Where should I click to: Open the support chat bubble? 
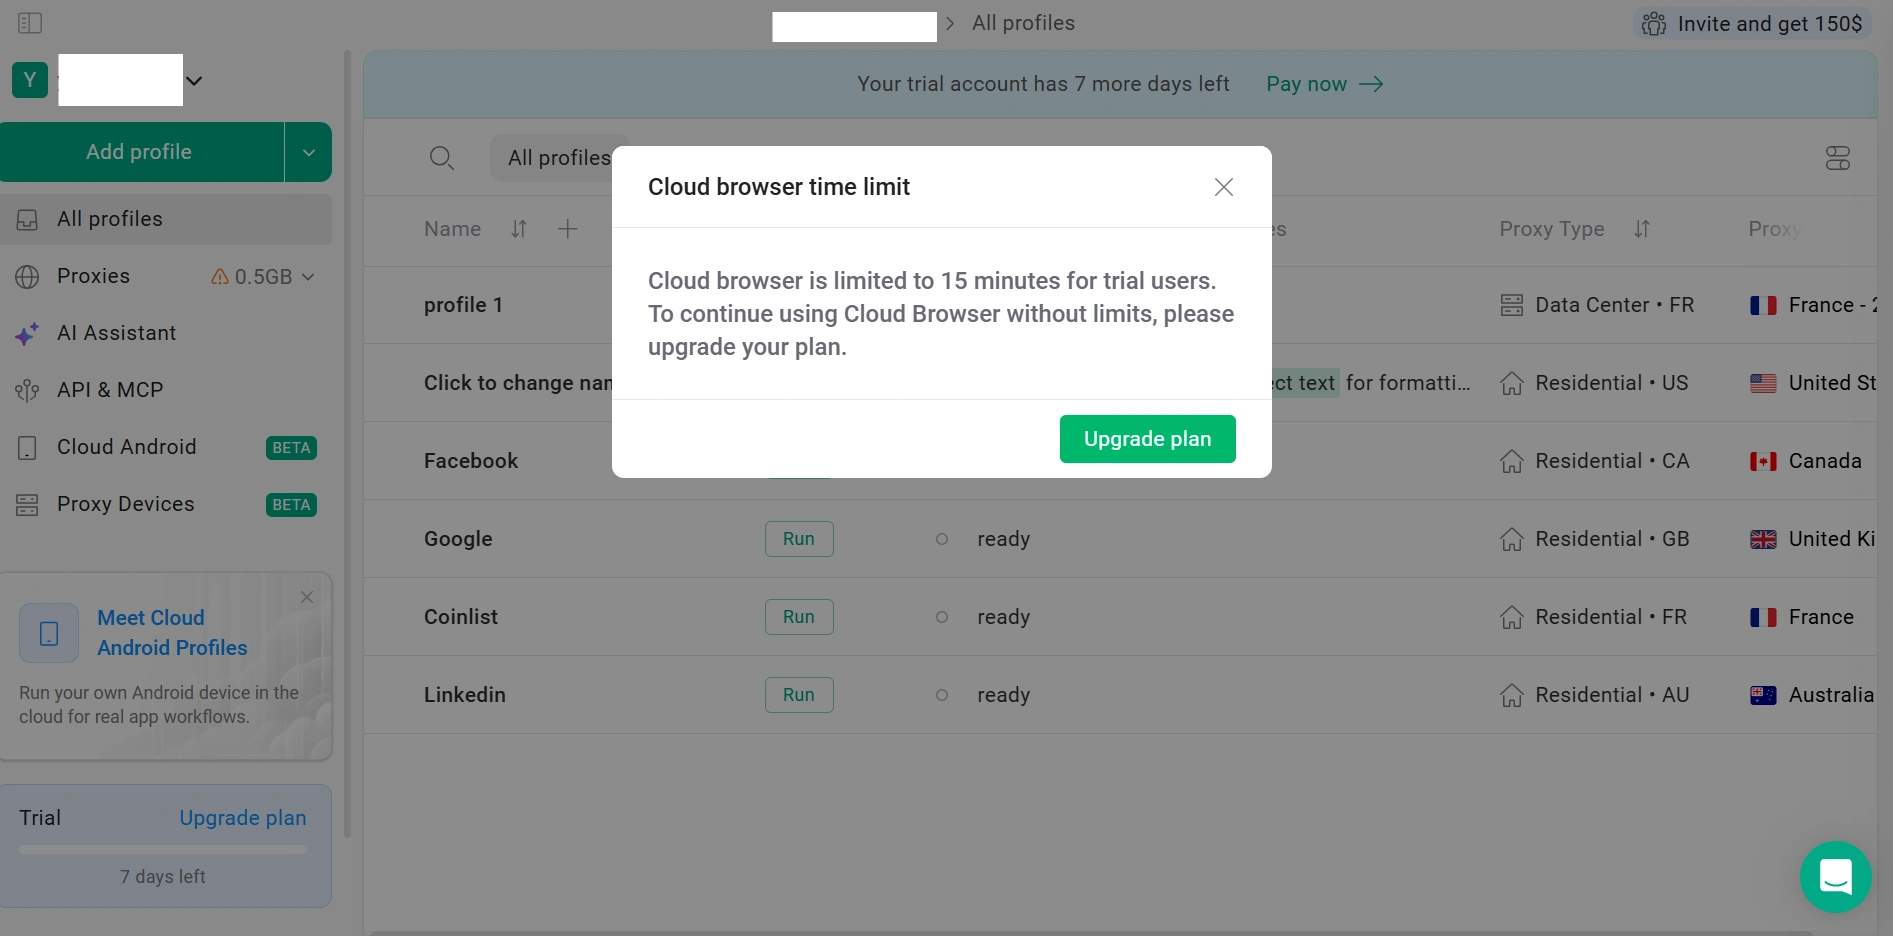[x=1836, y=877]
